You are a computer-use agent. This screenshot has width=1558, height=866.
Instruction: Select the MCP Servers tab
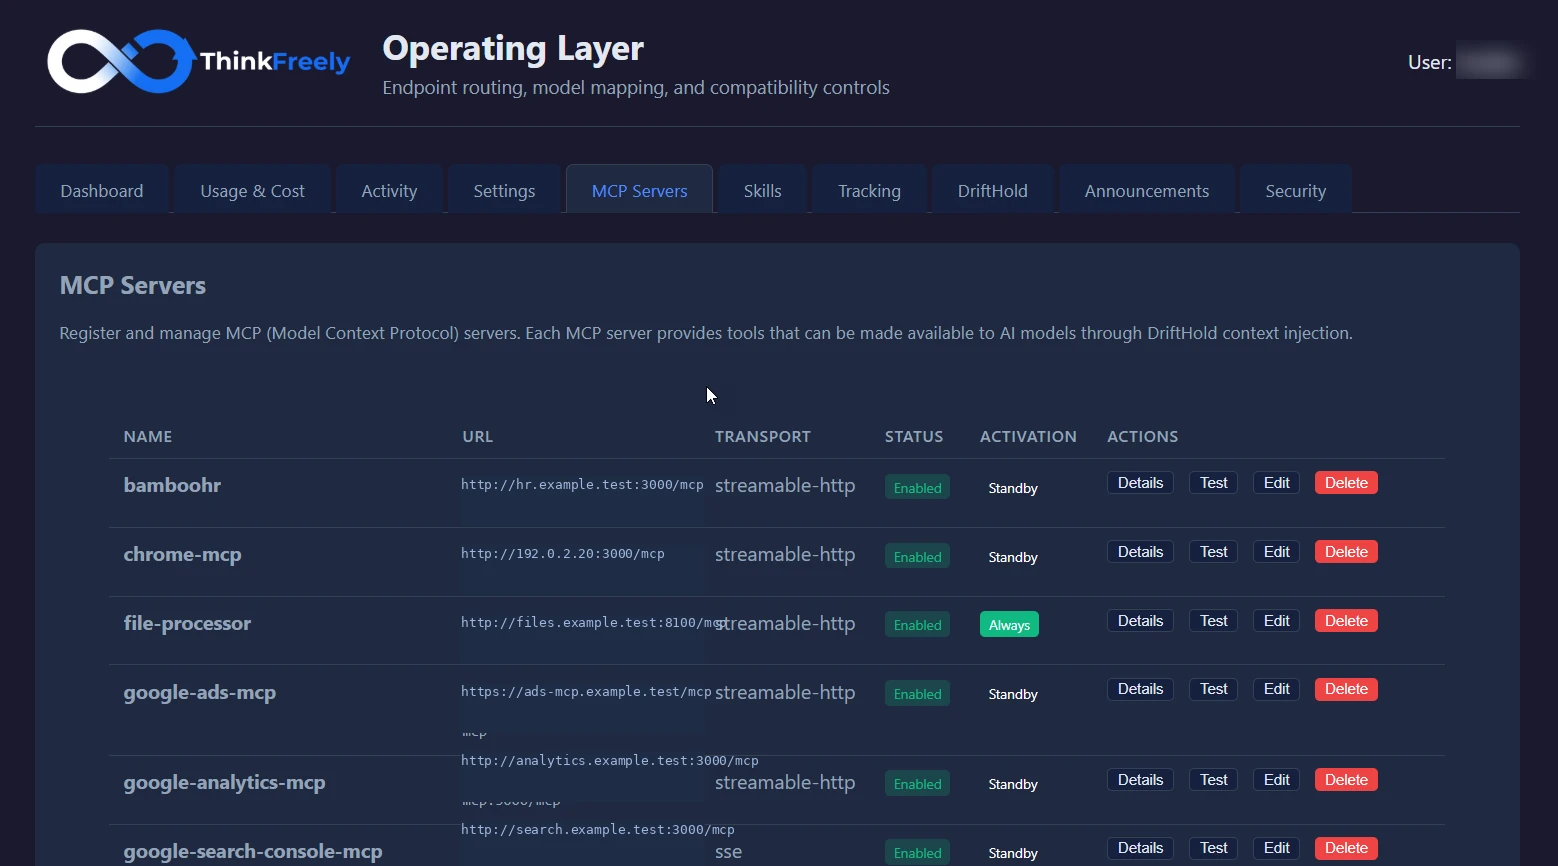(x=640, y=190)
